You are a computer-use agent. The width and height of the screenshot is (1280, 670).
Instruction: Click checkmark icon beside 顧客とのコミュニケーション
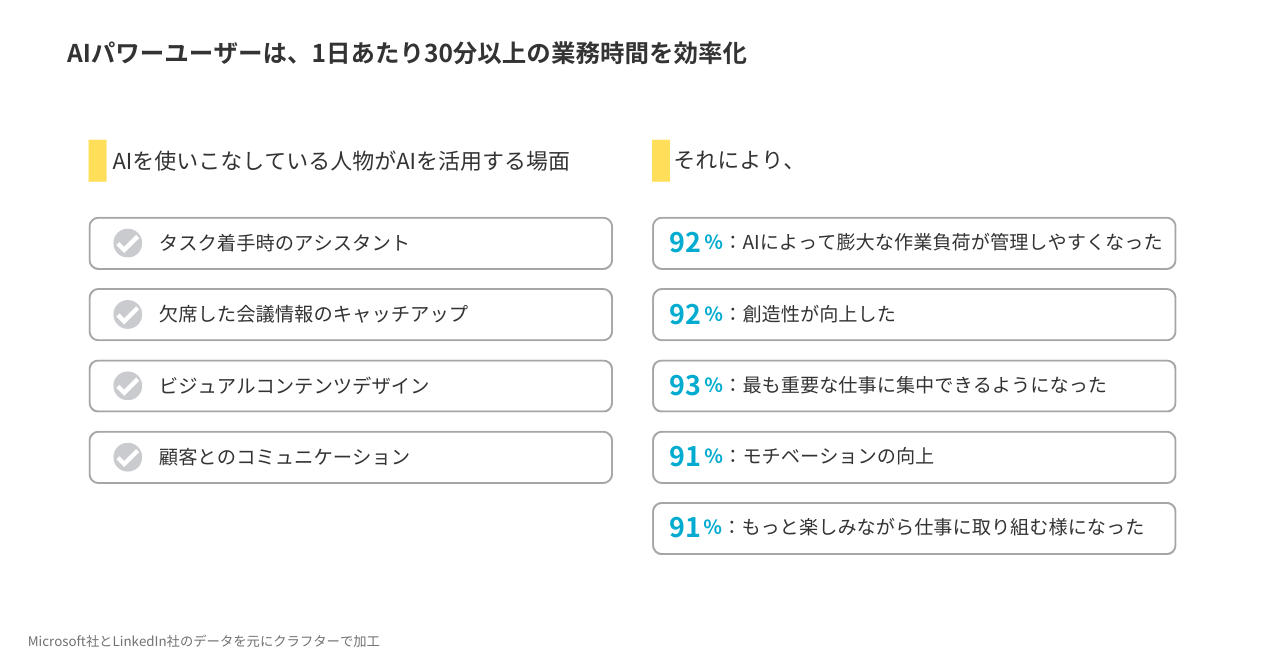[x=127, y=457]
